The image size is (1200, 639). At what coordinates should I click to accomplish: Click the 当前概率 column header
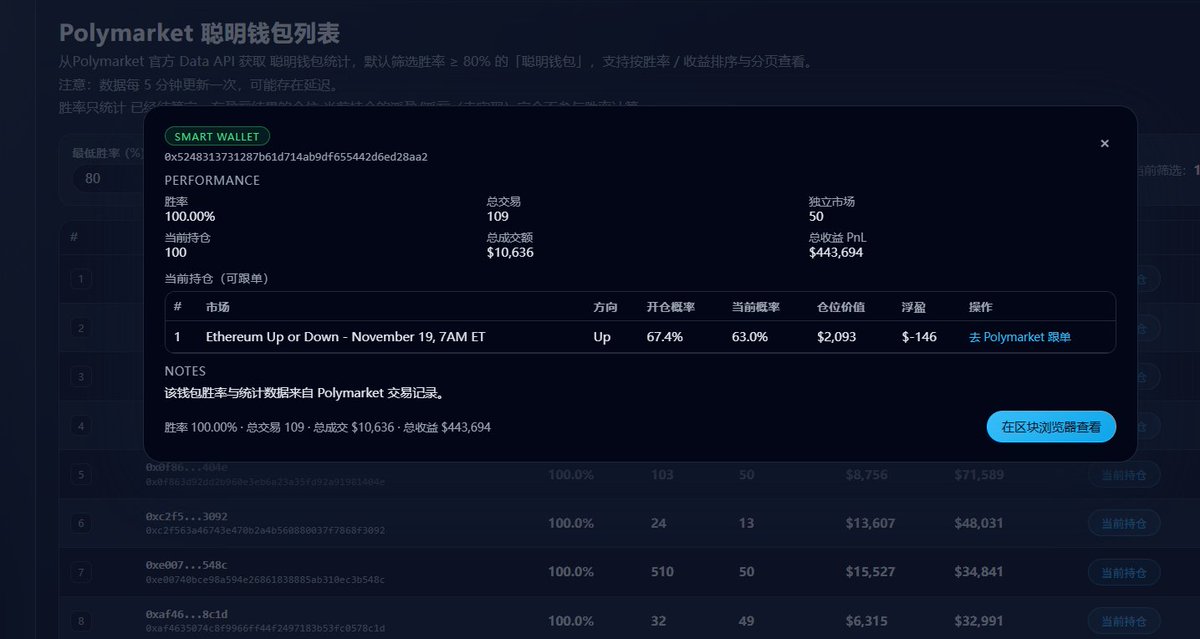pos(756,307)
